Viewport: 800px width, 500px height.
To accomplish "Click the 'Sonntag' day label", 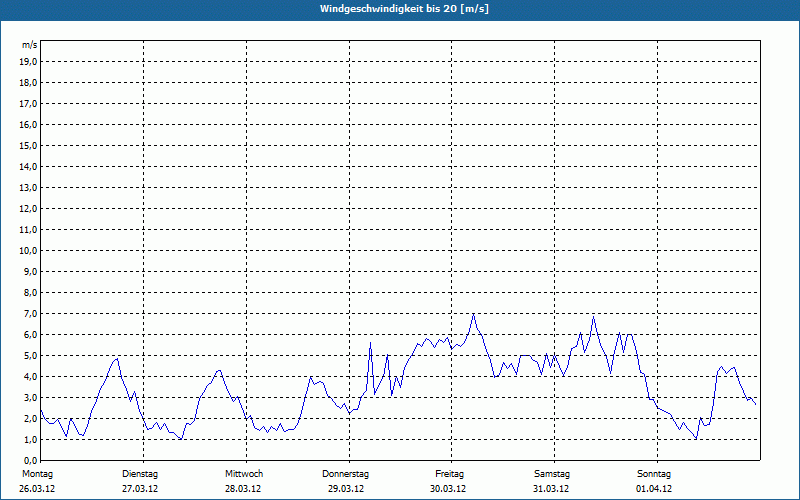I will click(654, 474).
